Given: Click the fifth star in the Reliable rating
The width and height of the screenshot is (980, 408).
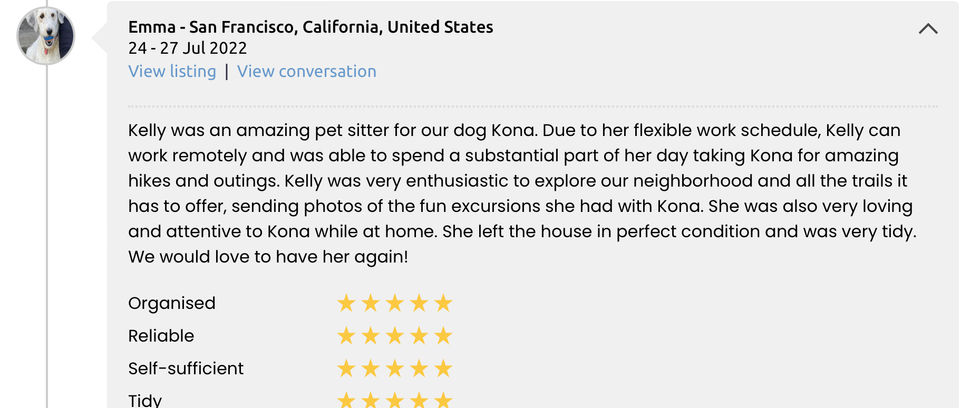Looking at the screenshot, I should pos(443,336).
